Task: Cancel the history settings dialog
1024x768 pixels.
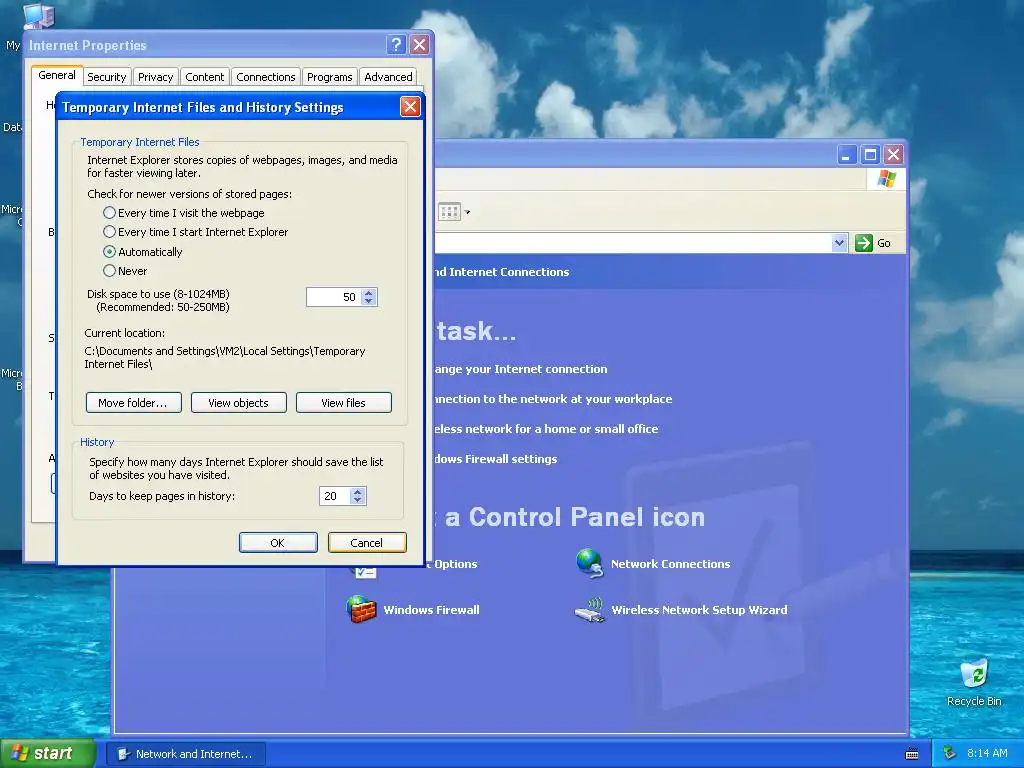Action: coord(367,543)
